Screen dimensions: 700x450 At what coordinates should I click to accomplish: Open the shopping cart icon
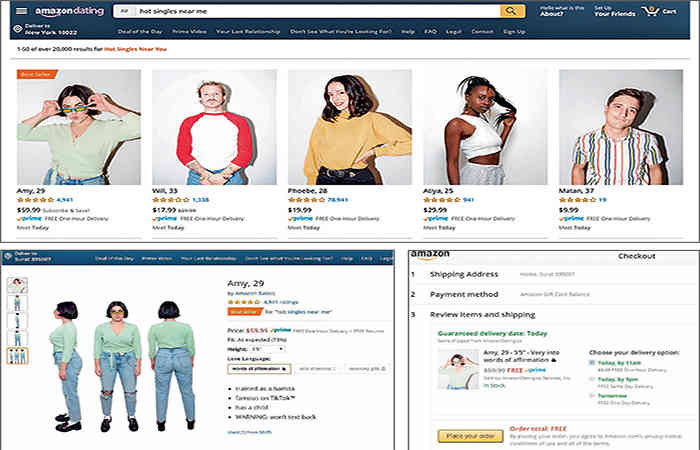[650, 11]
